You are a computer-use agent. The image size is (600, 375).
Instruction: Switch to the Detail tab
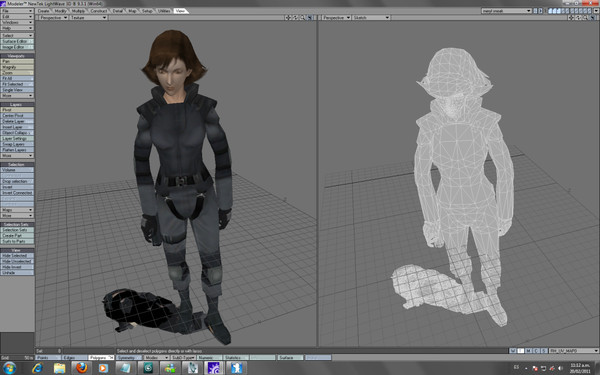pyautogui.click(x=118, y=11)
